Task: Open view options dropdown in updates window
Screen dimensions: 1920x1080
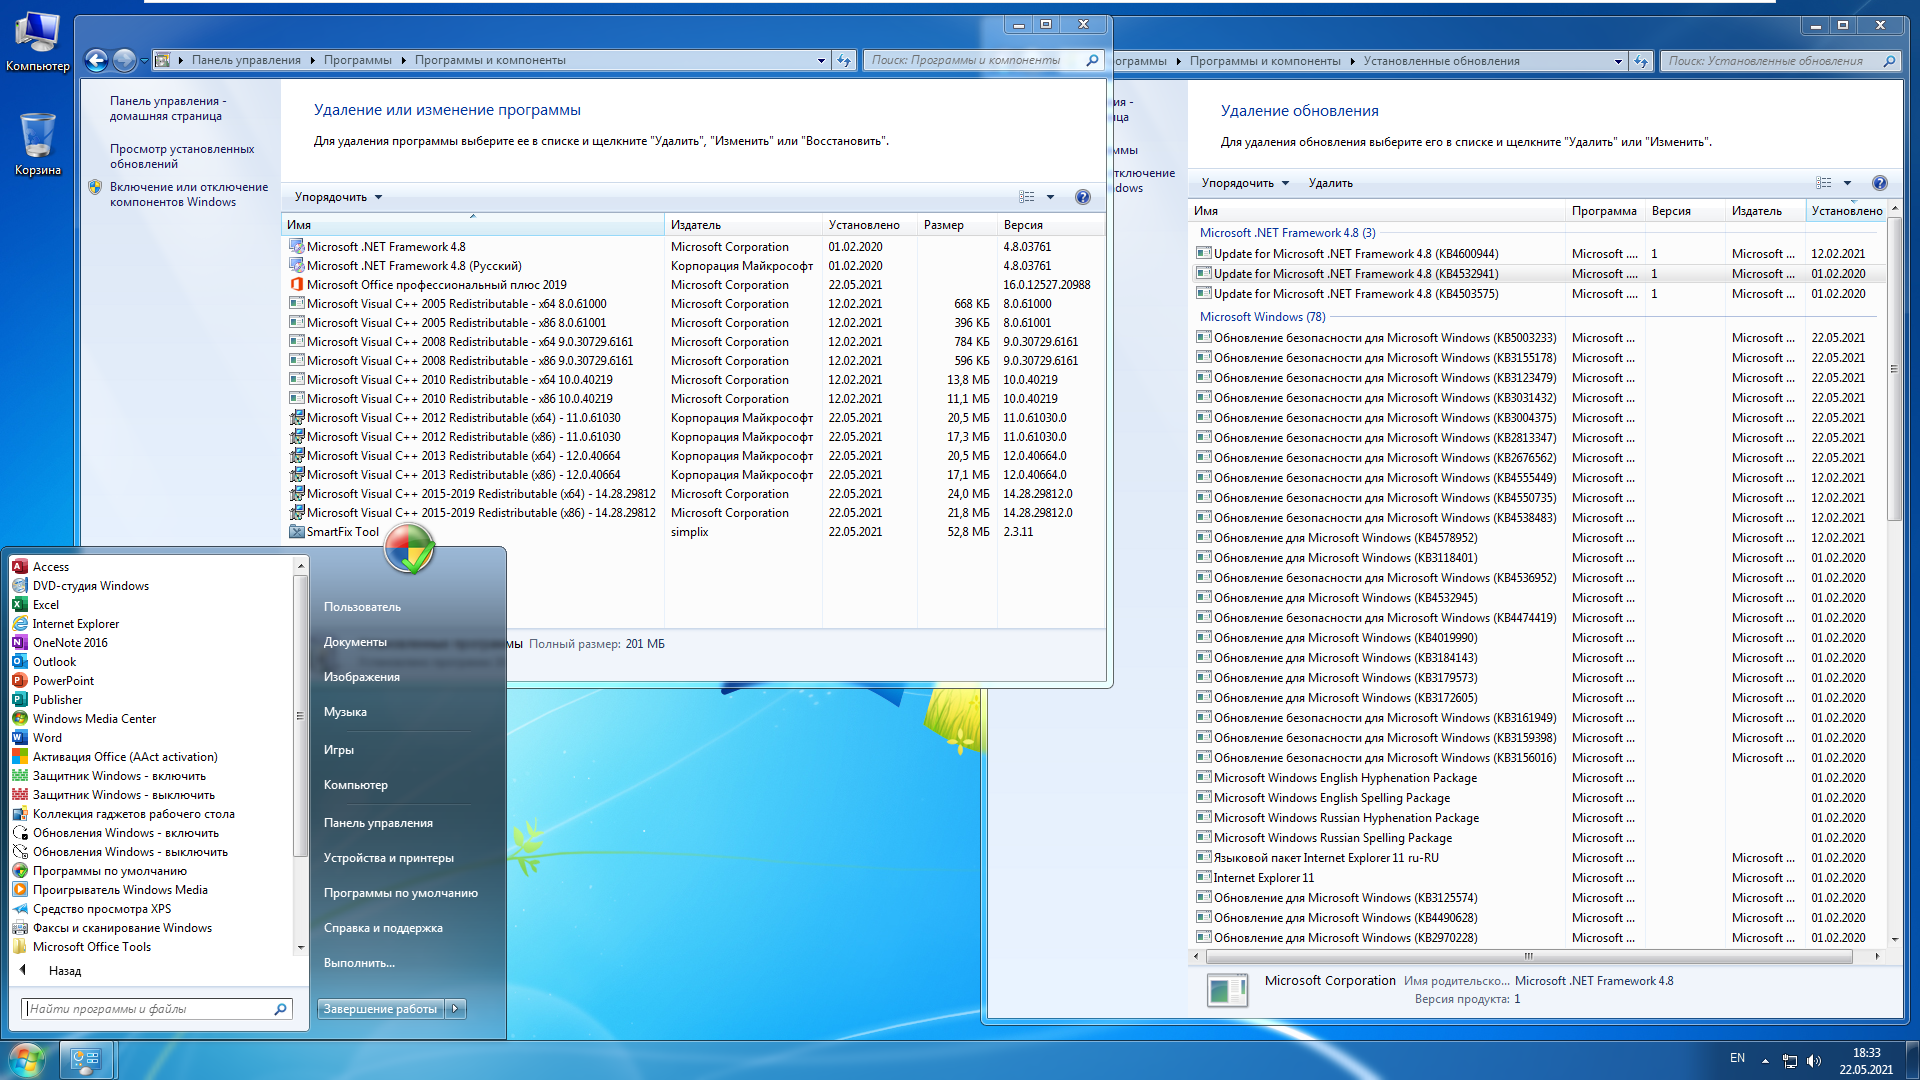Action: pos(1847,183)
